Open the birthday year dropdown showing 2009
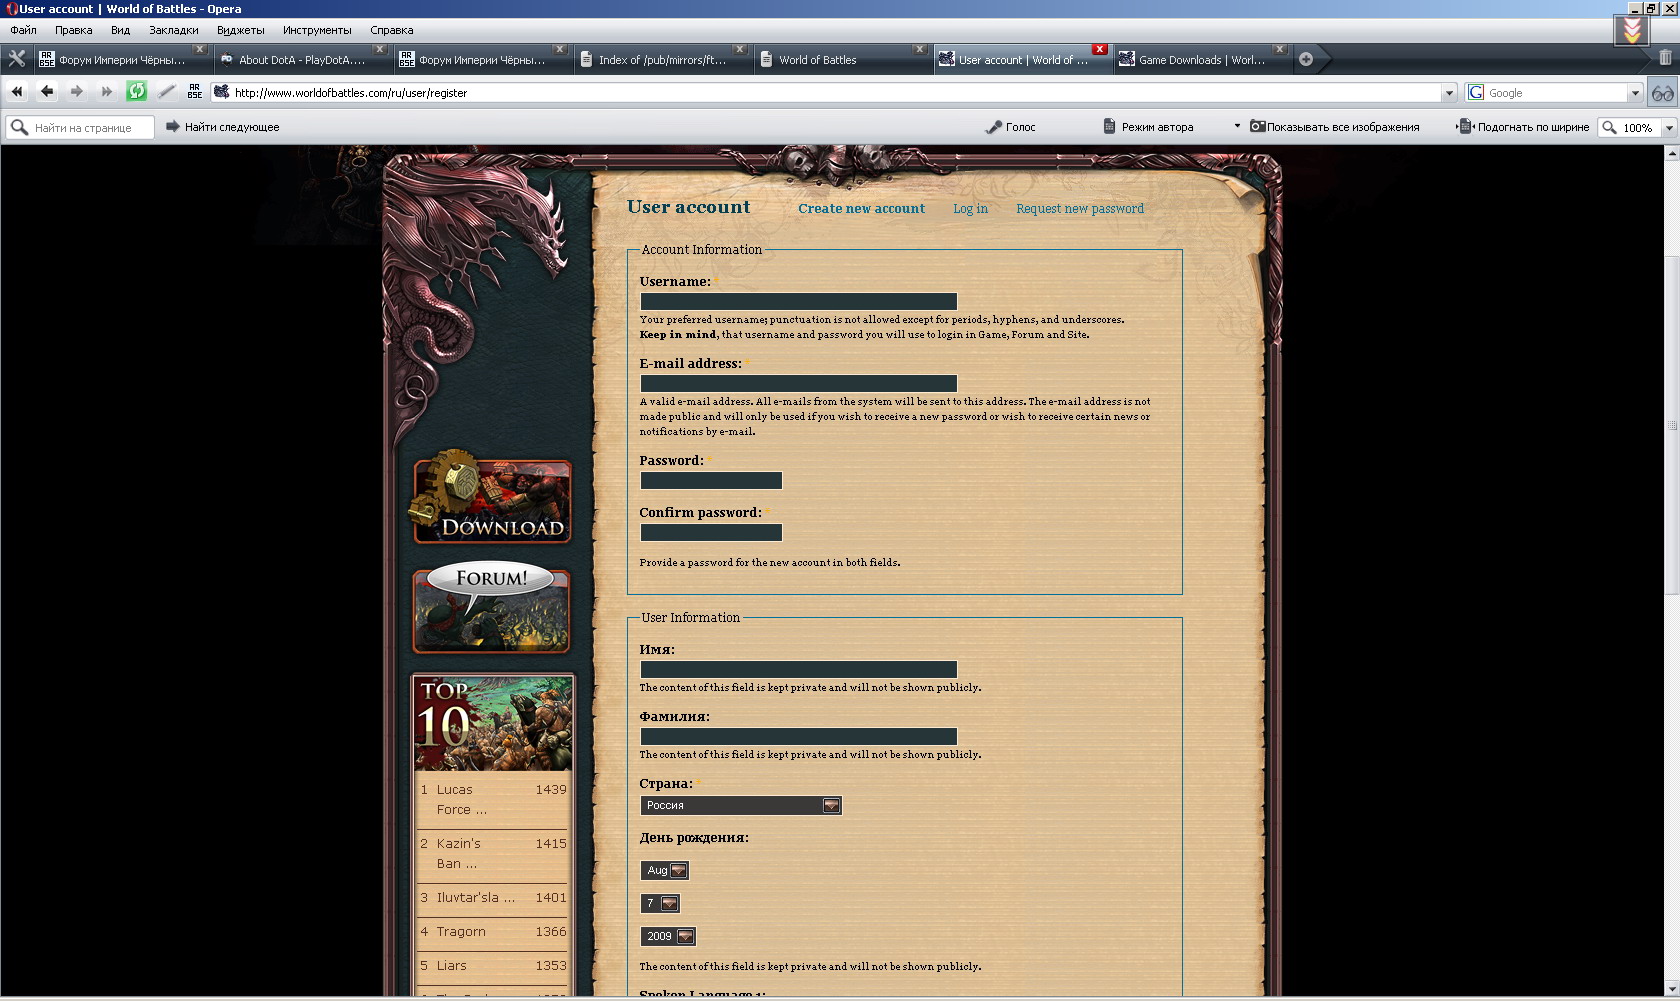The image size is (1680, 1001). [x=668, y=936]
